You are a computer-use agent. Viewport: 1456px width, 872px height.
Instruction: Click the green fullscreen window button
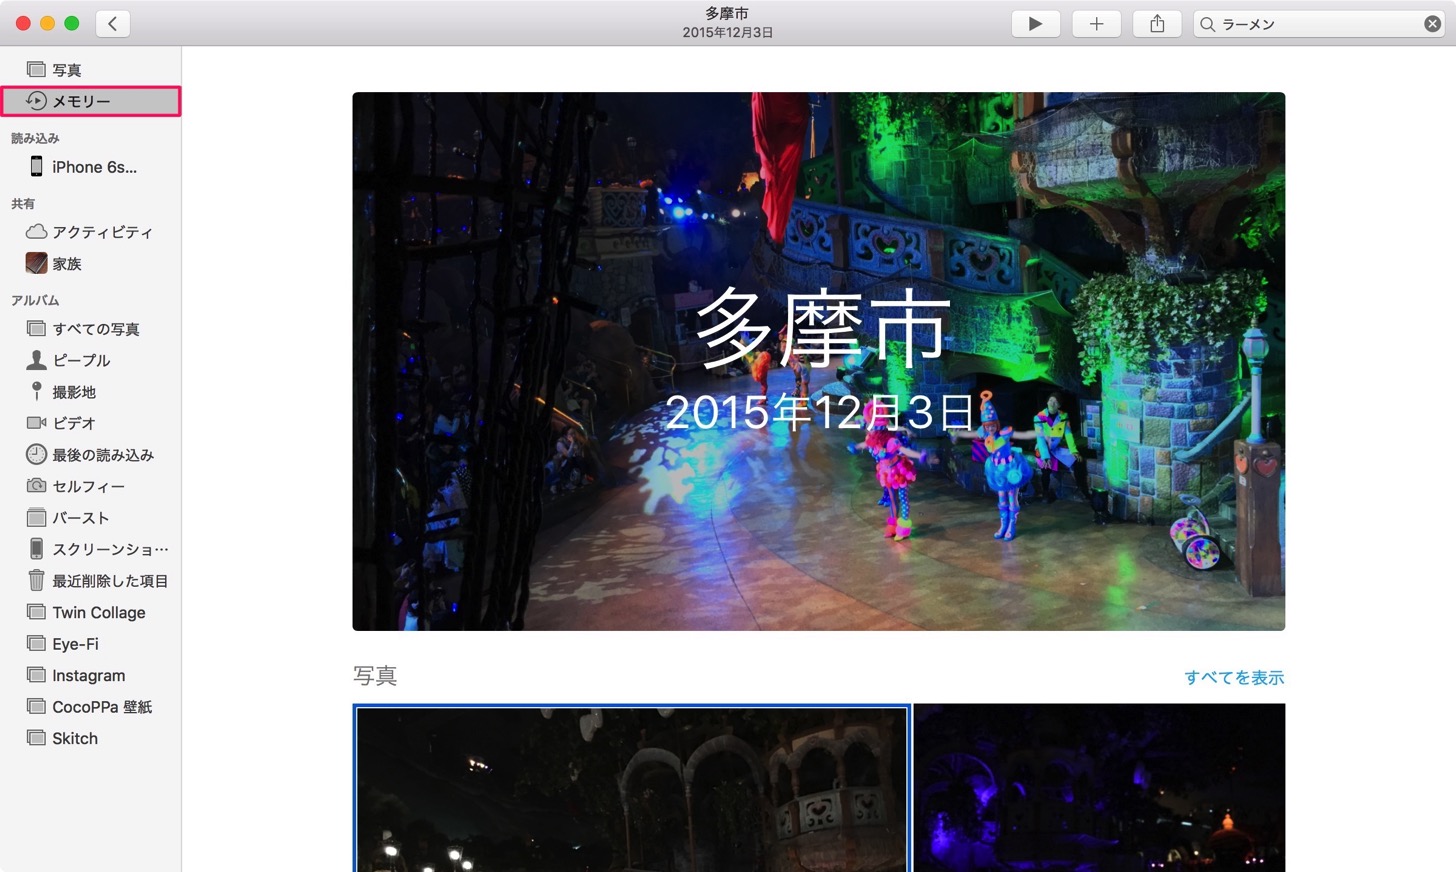[71, 23]
